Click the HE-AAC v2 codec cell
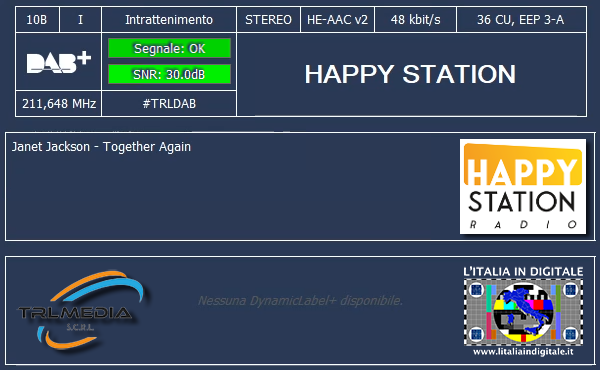The image size is (600, 370). coord(337,20)
